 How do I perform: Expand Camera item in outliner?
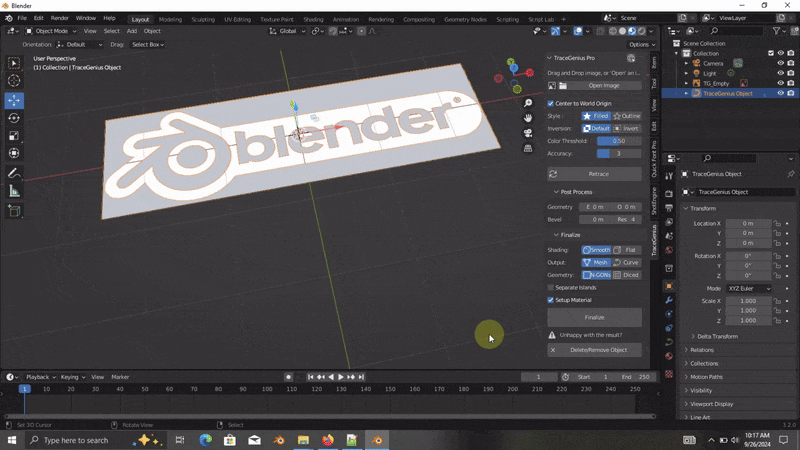tap(686, 63)
